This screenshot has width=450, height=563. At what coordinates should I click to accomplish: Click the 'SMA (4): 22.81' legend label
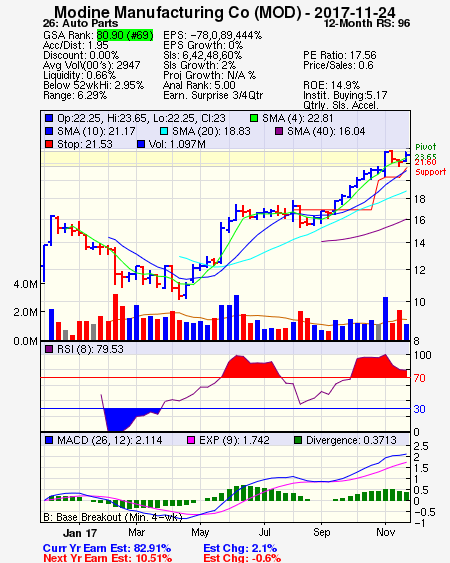298,118
